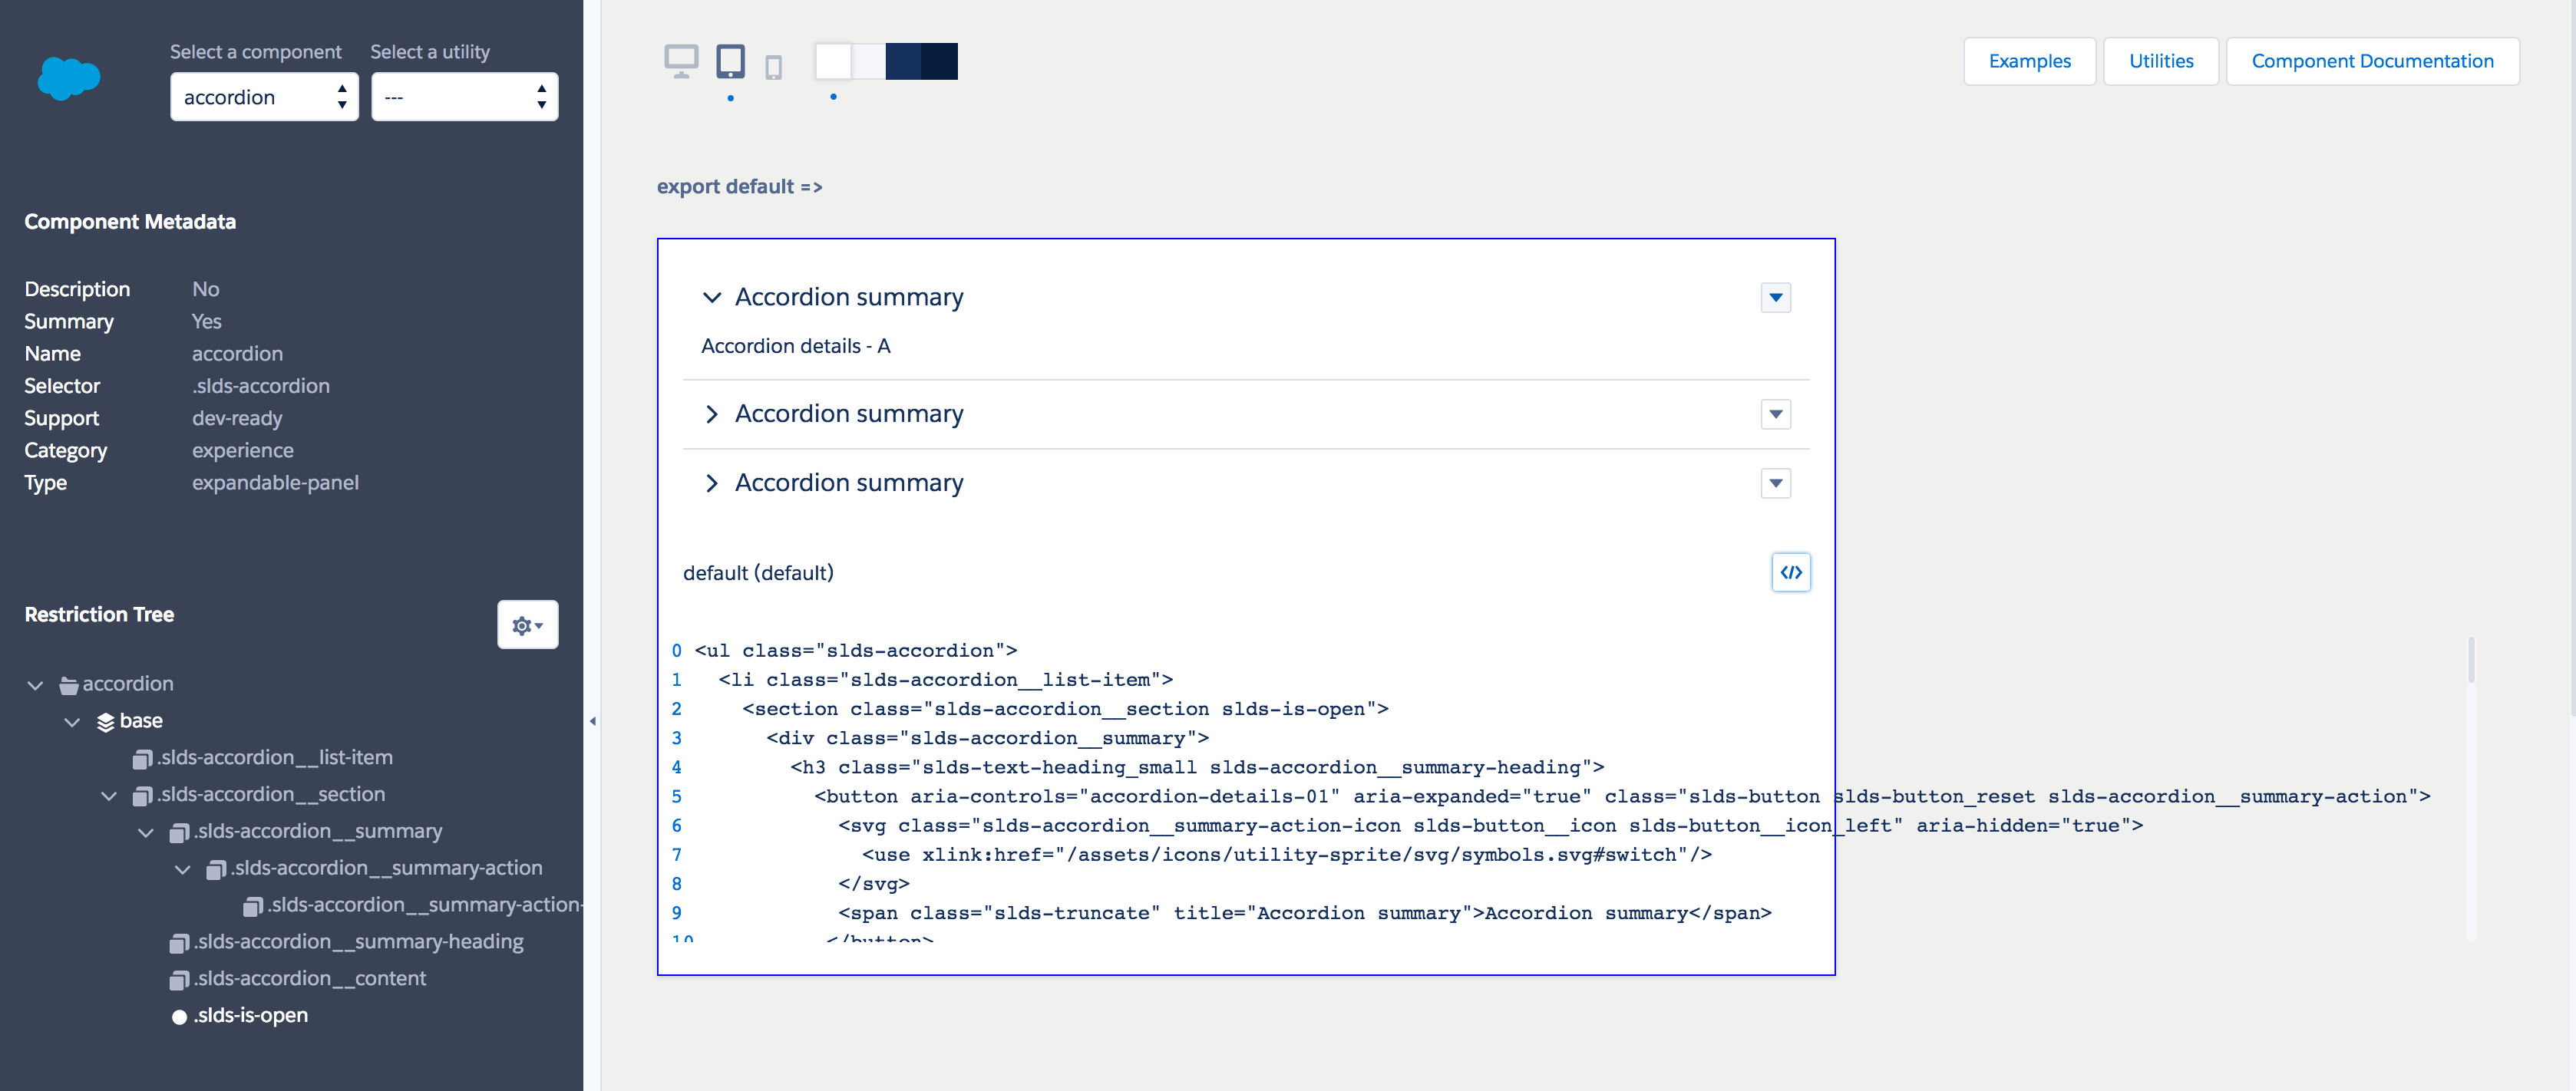This screenshot has height=1091, width=2576.
Task: Switch to tablet viewport icon
Action: point(731,61)
